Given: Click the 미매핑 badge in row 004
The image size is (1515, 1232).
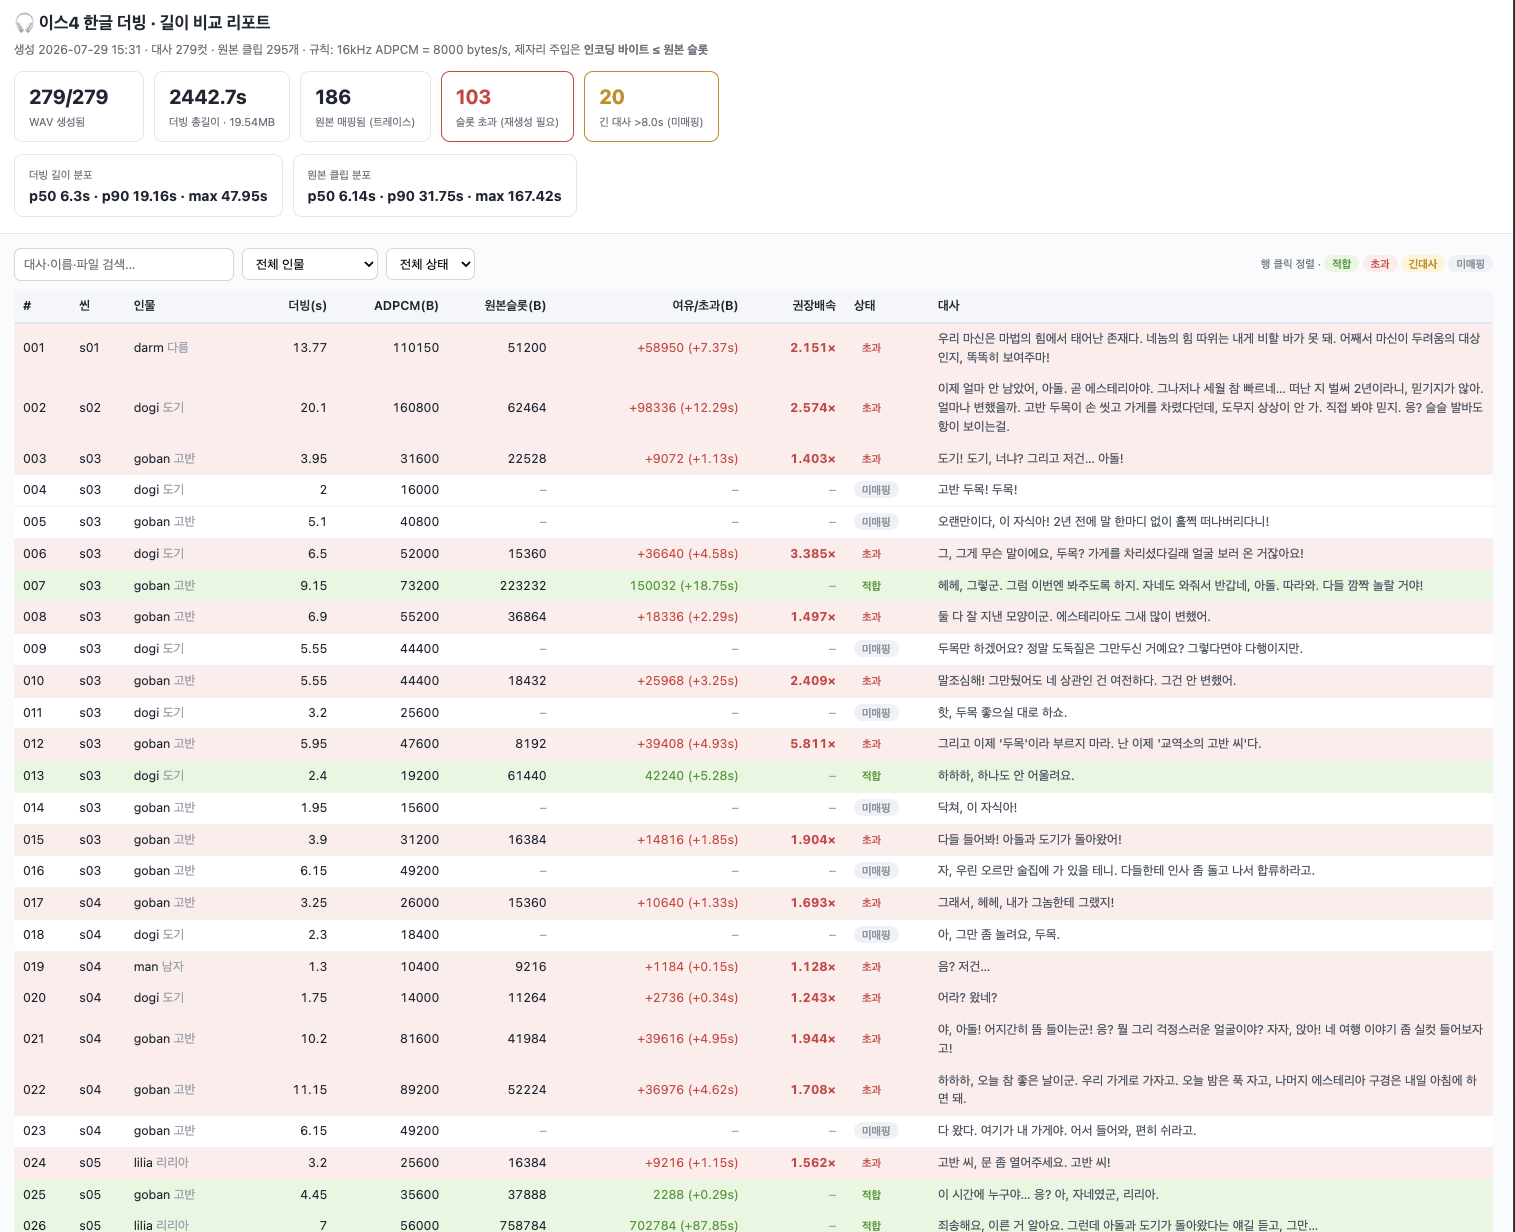Looking at the screenshot, I should click(x=876, y=490).
